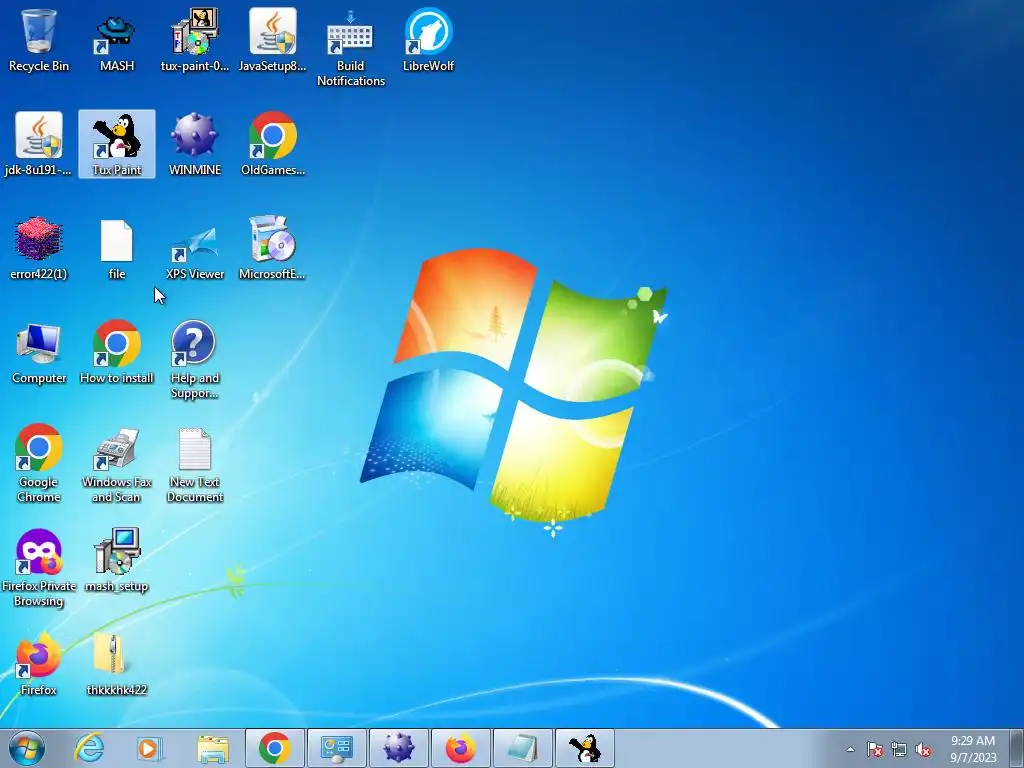This screenshot has width=1024, height=768.
Task: Show hidden system tray icons
Action: [x=850, y=749]
